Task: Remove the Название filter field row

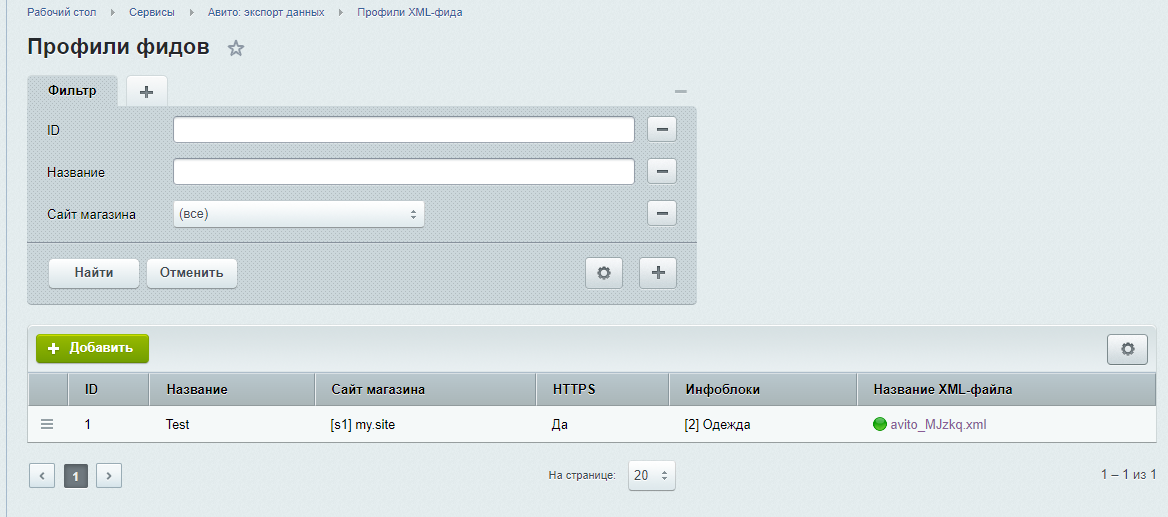Action: tap(661, 172)
